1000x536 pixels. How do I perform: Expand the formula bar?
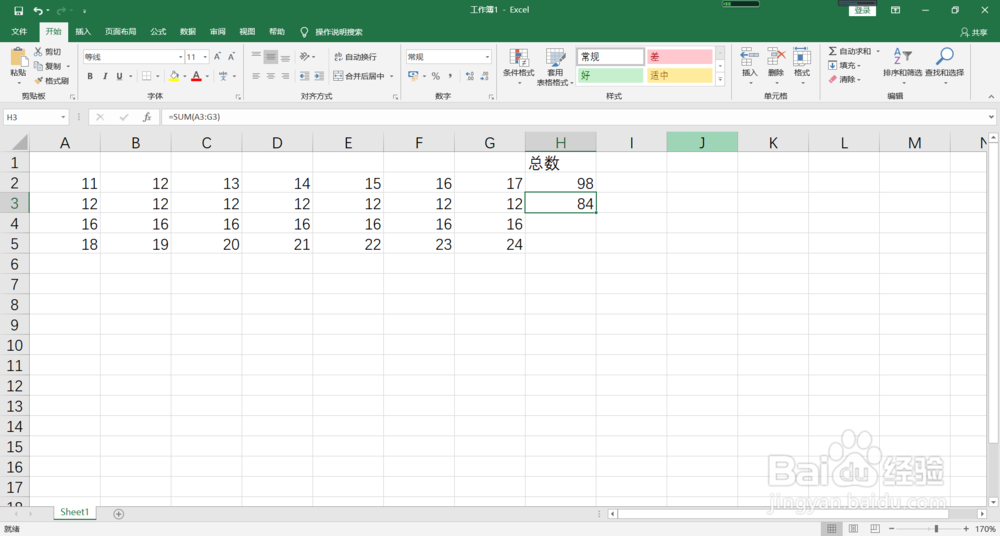[990, 117]
